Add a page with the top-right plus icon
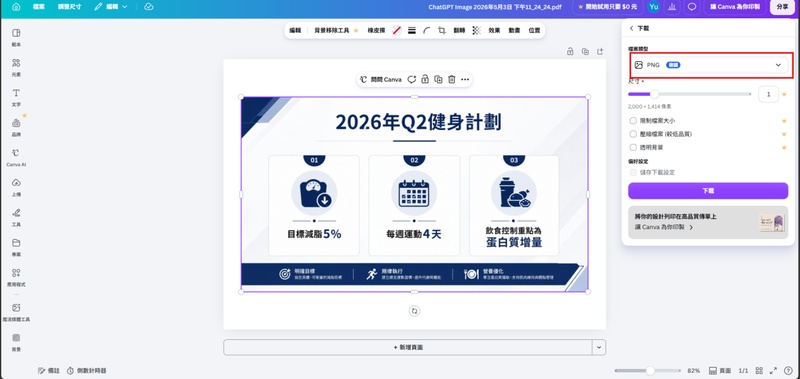Screen dimensions: 800x379 pos(600,52)
